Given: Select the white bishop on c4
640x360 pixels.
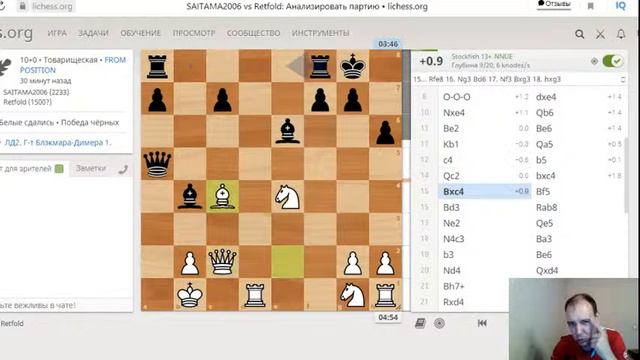Looking at the screenshot, I should [x=222, y=197].
